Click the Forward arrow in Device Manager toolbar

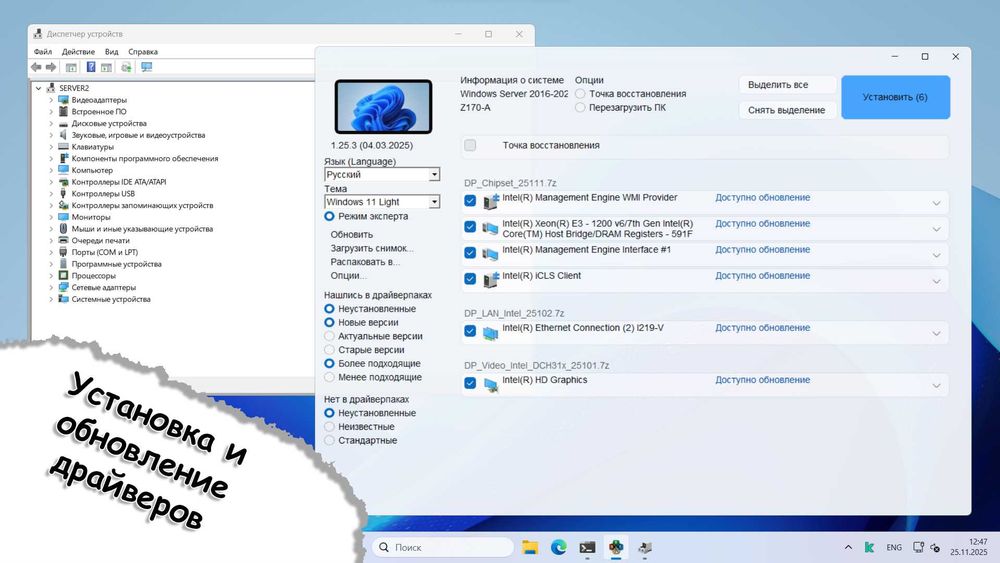click(51, 67)
